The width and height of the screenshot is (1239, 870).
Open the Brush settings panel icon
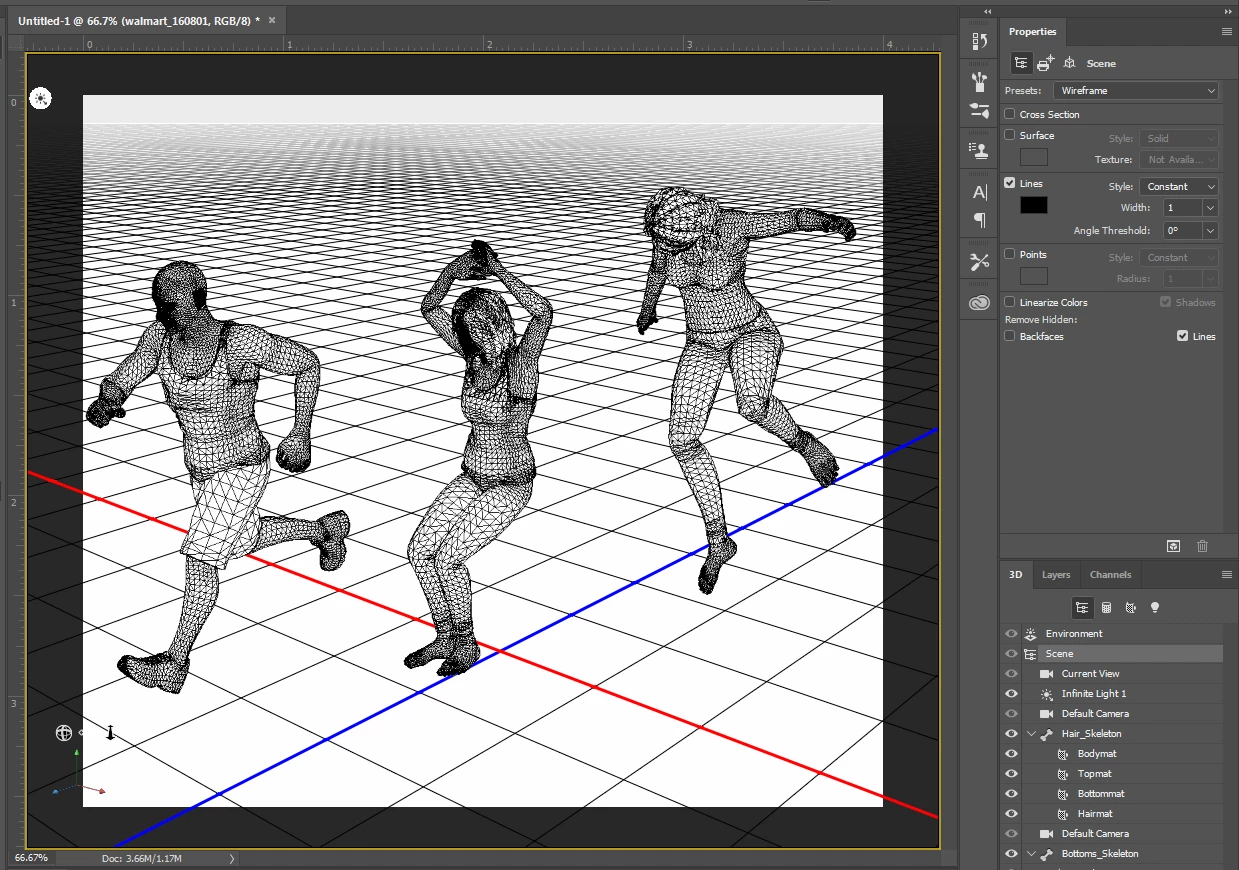[x=980, y=111]
